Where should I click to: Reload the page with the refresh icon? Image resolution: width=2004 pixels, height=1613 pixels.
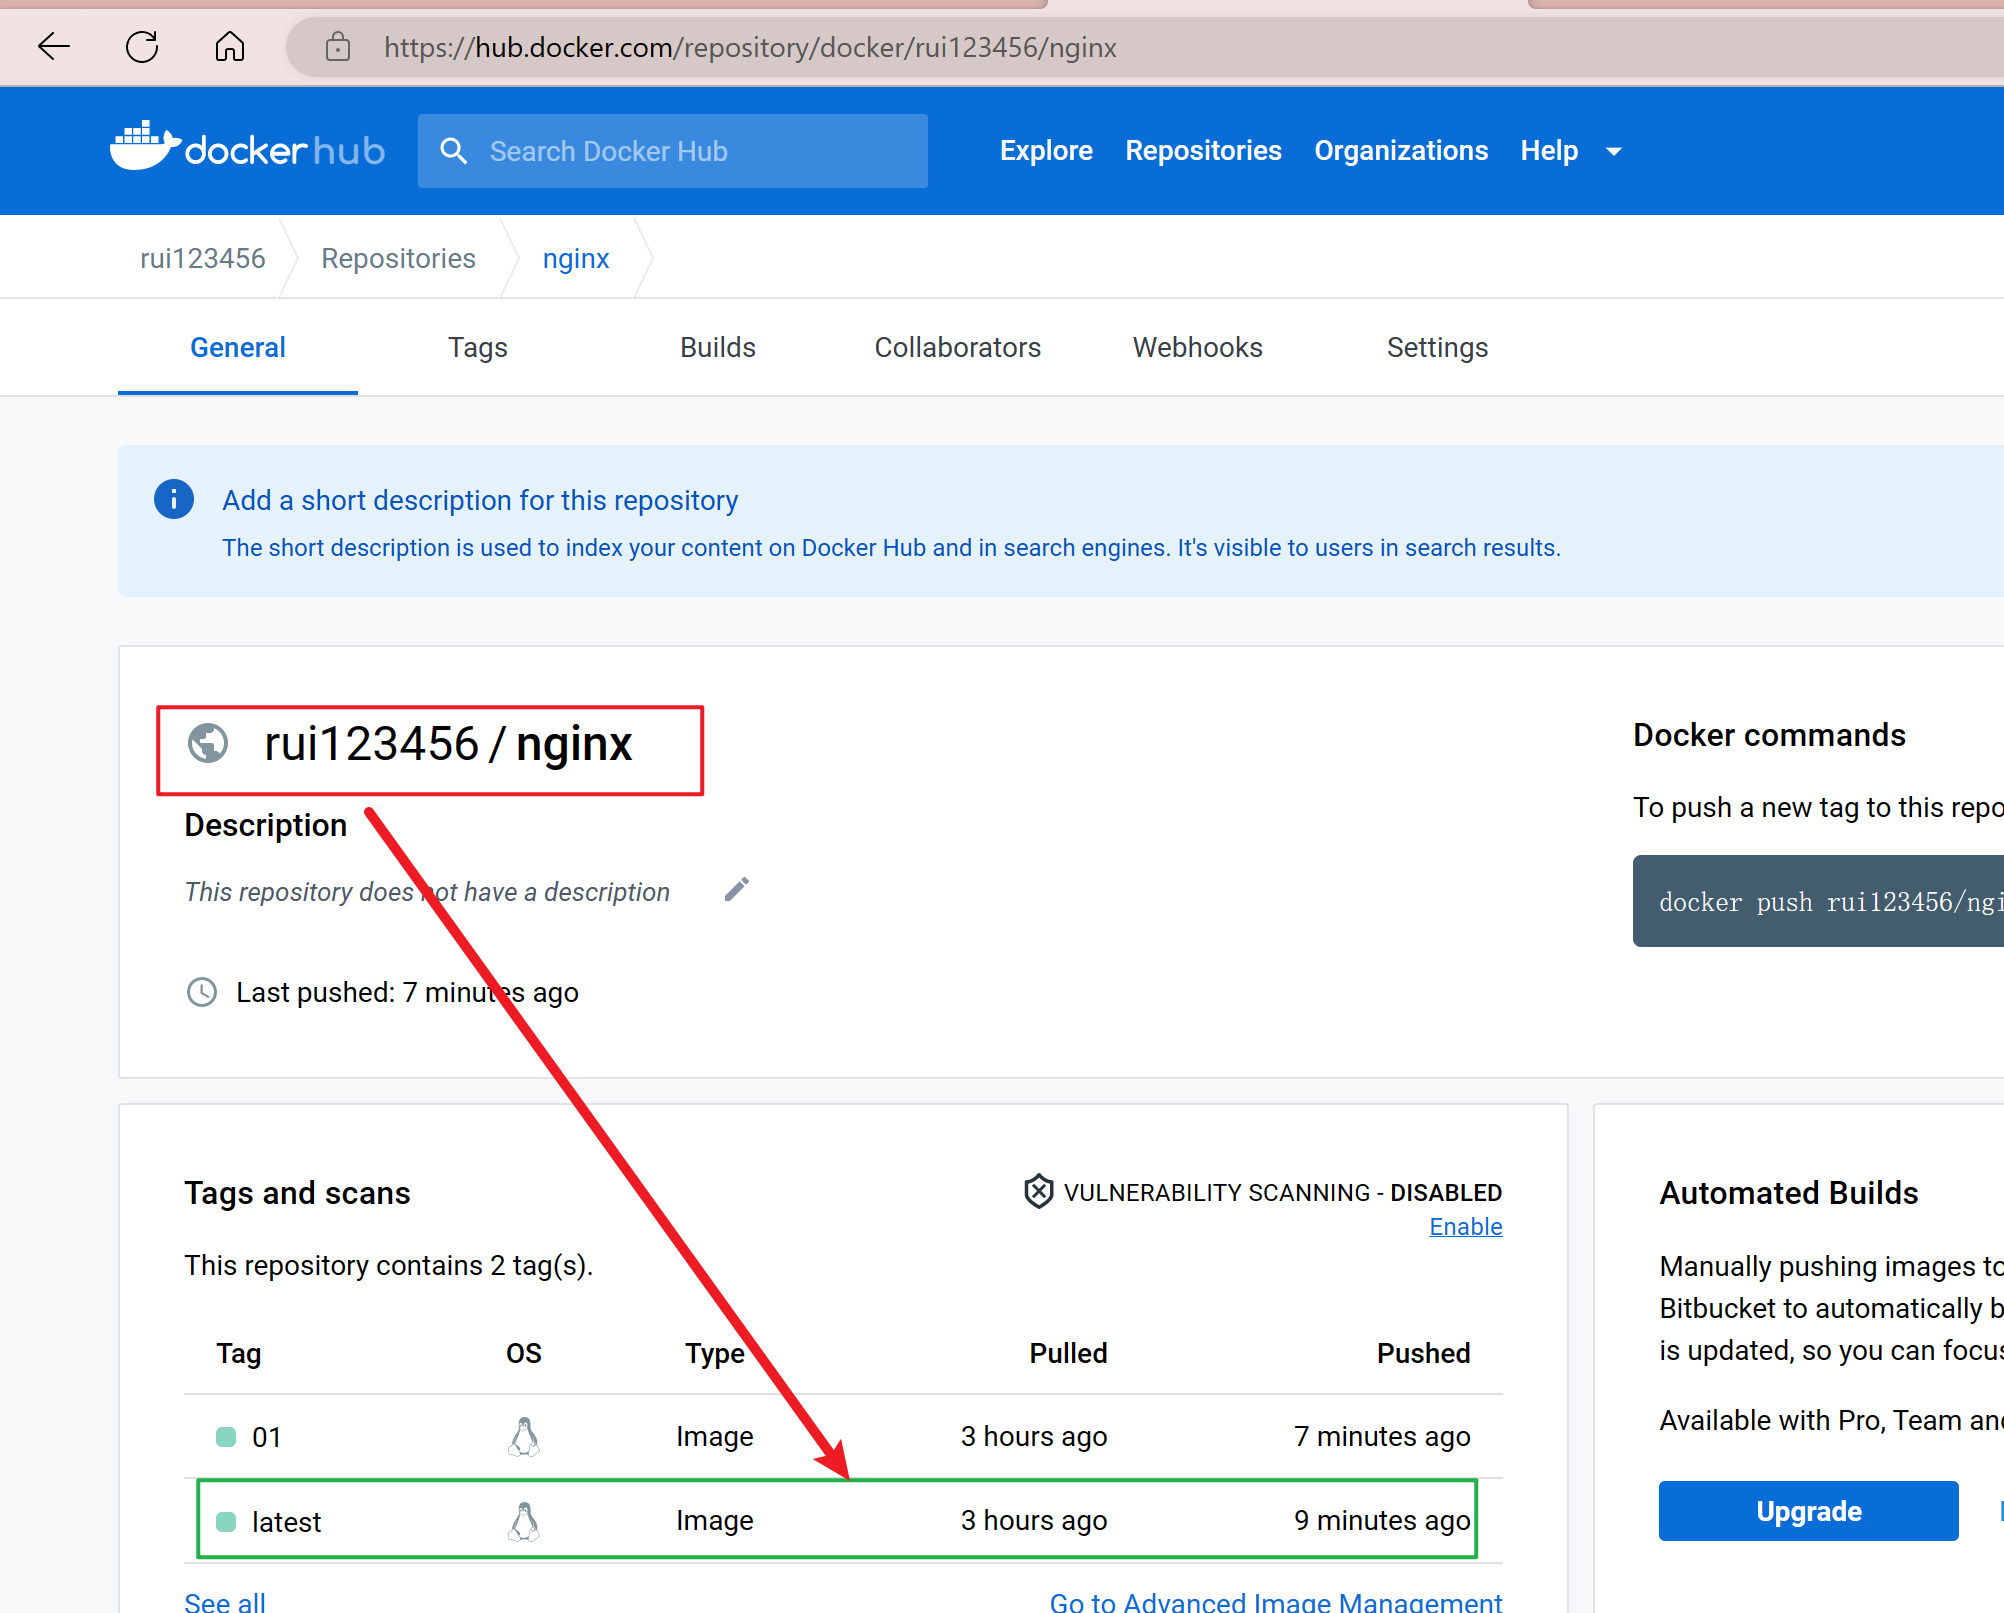pos(142,46)
